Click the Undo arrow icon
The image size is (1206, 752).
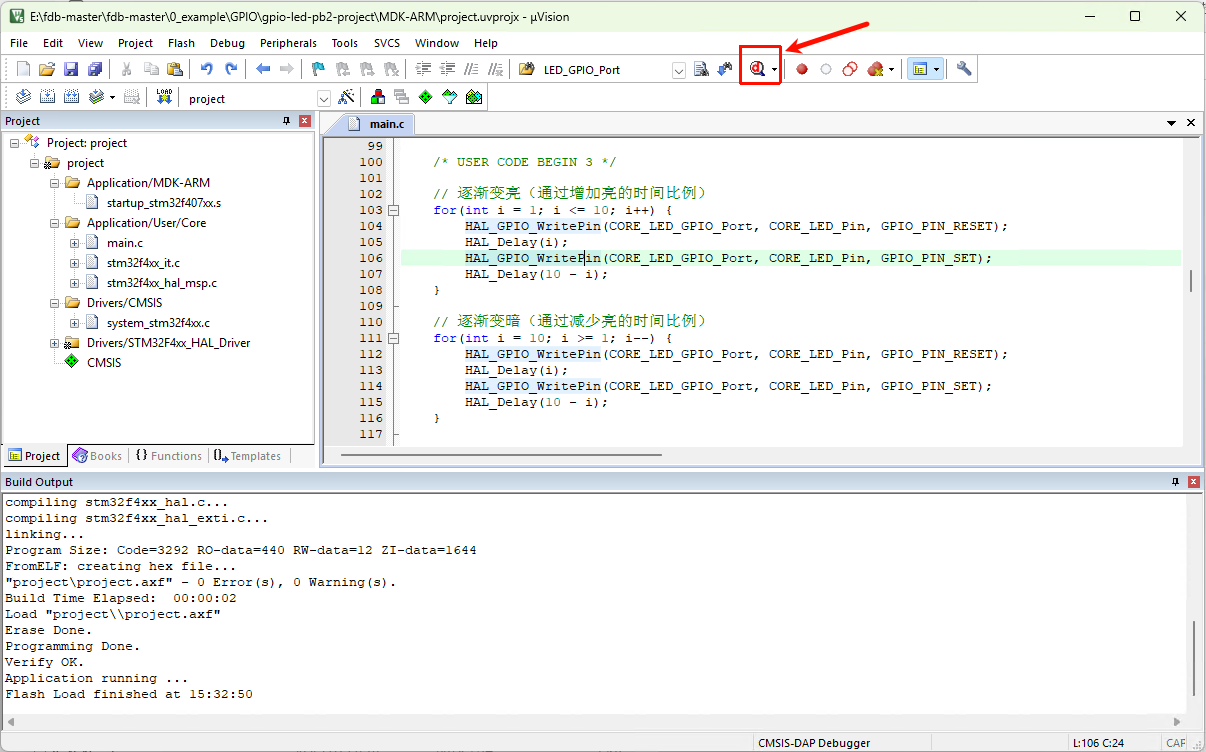pos(206,69)
